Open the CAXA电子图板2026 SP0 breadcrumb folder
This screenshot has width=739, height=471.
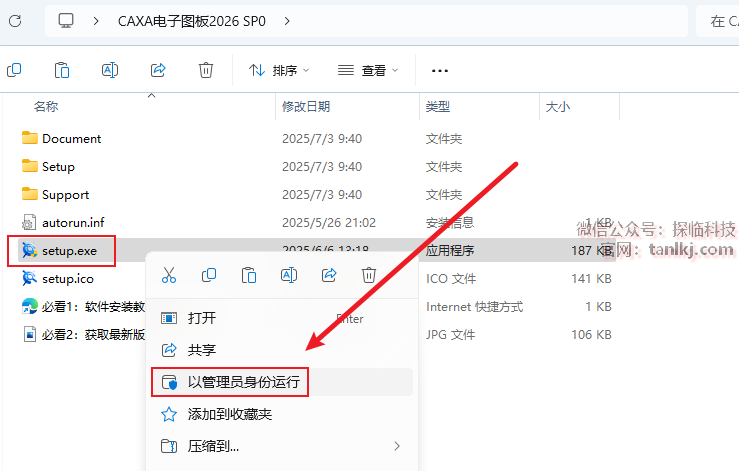point(191,21)
